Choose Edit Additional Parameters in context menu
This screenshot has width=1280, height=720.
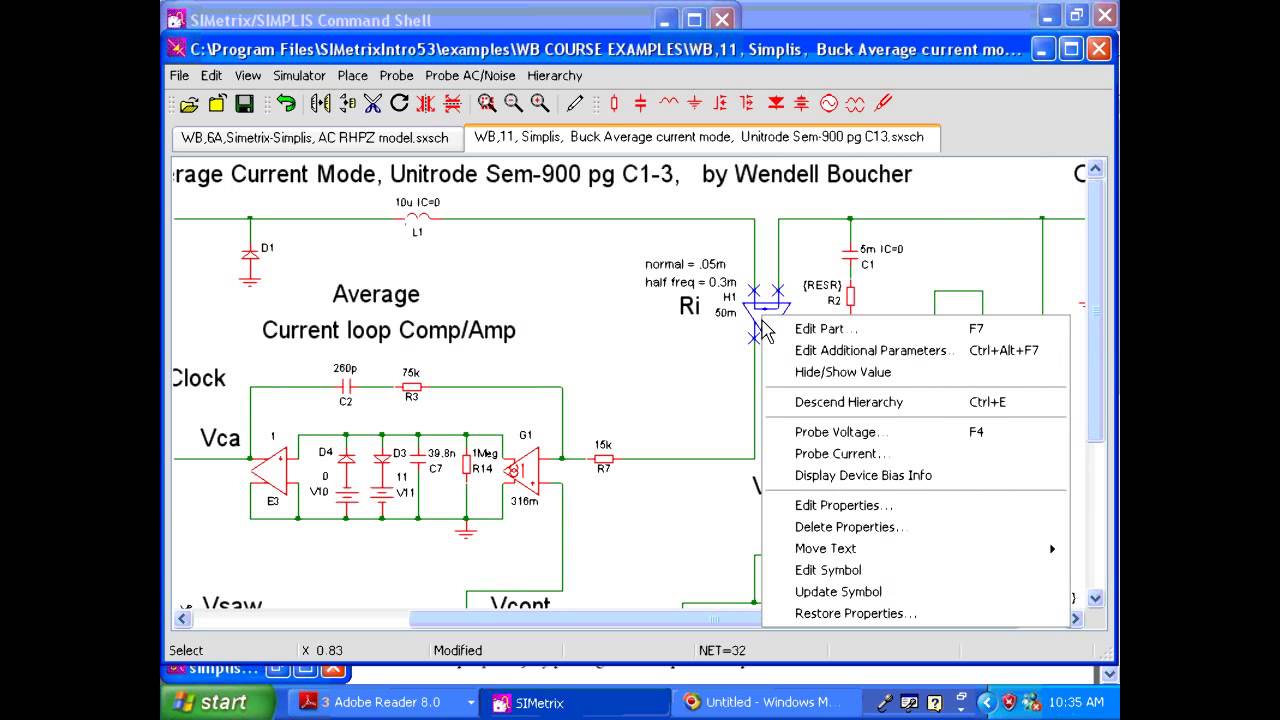coord(916,350)
